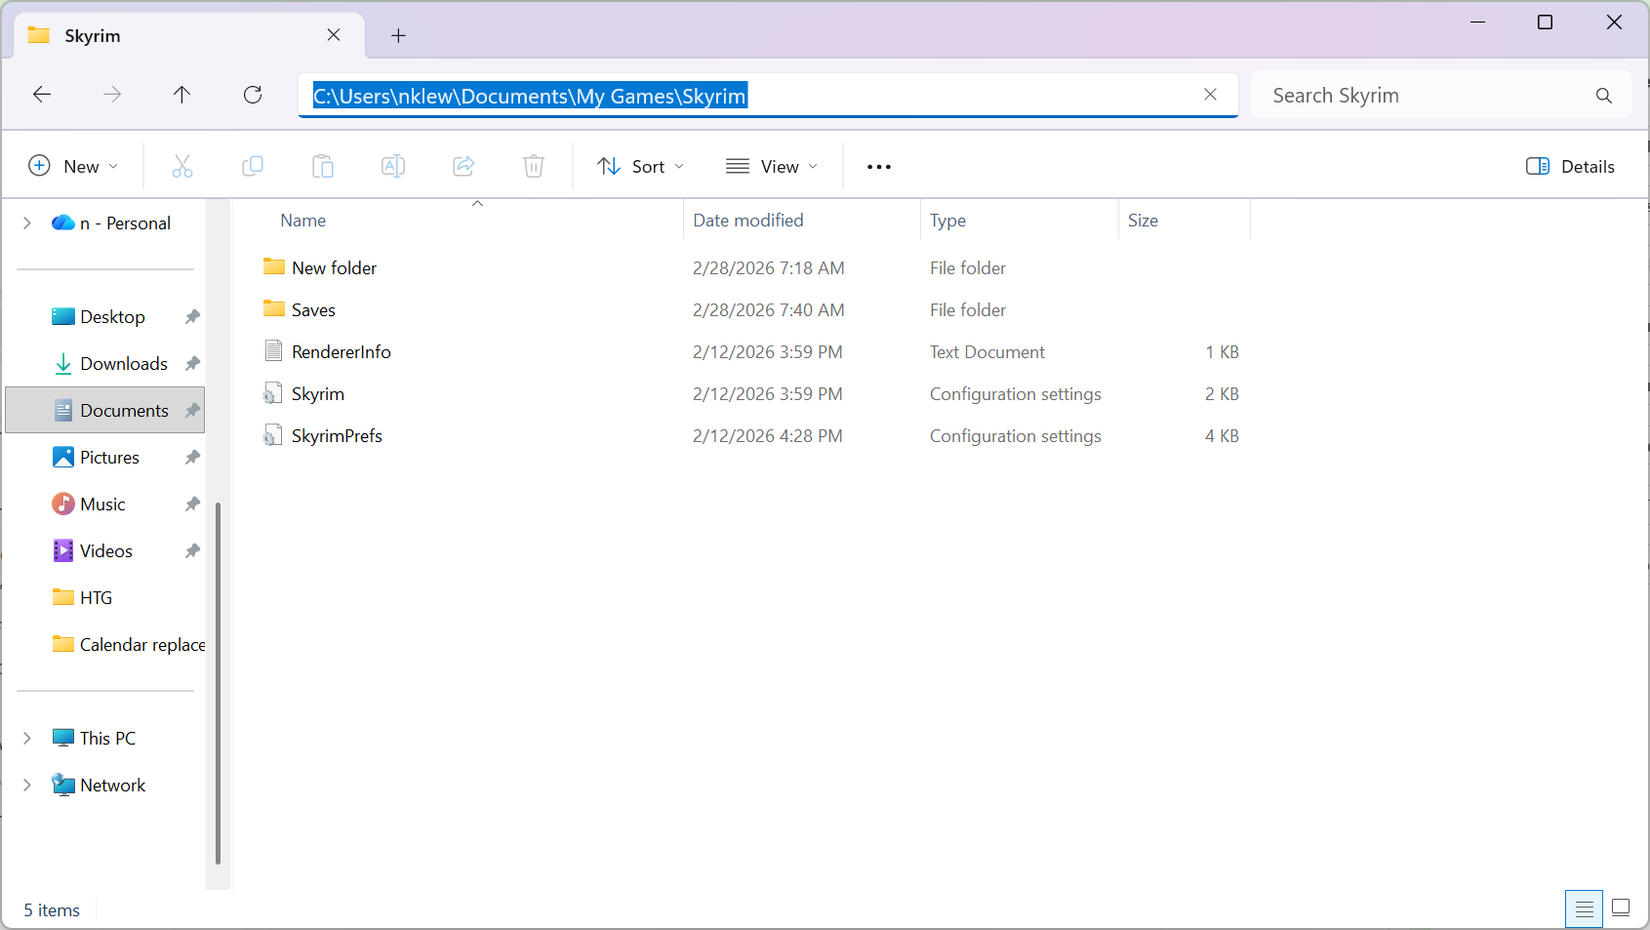The height and width of the screenshot is (930, 1650).
Task: Click the Share icon
Action: [x=463, y=166]
